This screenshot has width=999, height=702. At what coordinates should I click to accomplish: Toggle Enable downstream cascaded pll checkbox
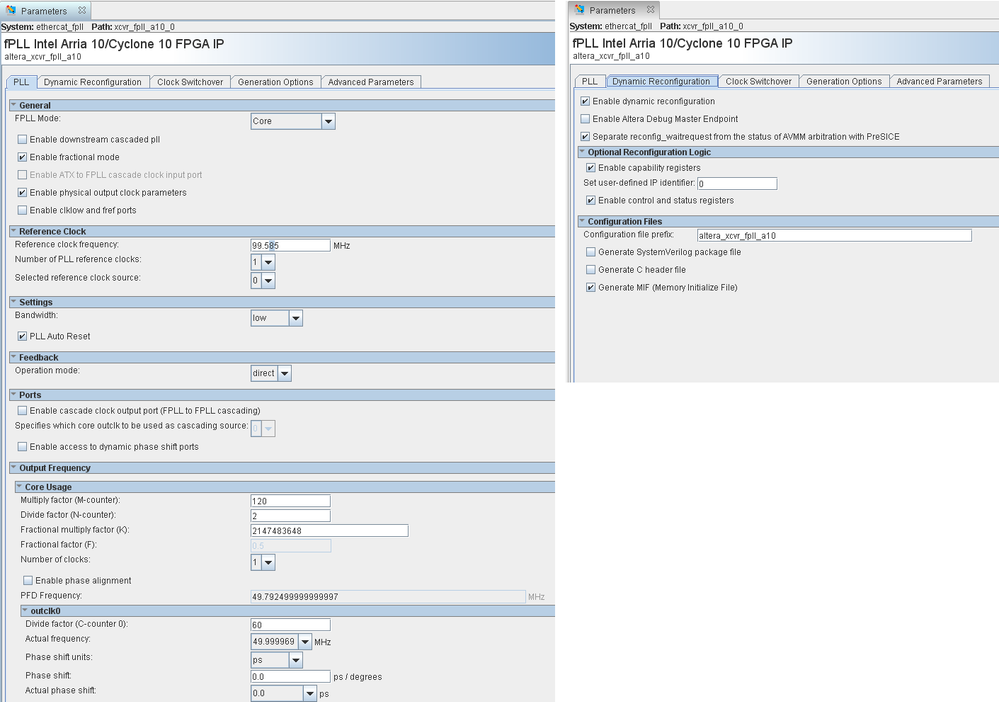pyautogui.click(x=22, y=140)
